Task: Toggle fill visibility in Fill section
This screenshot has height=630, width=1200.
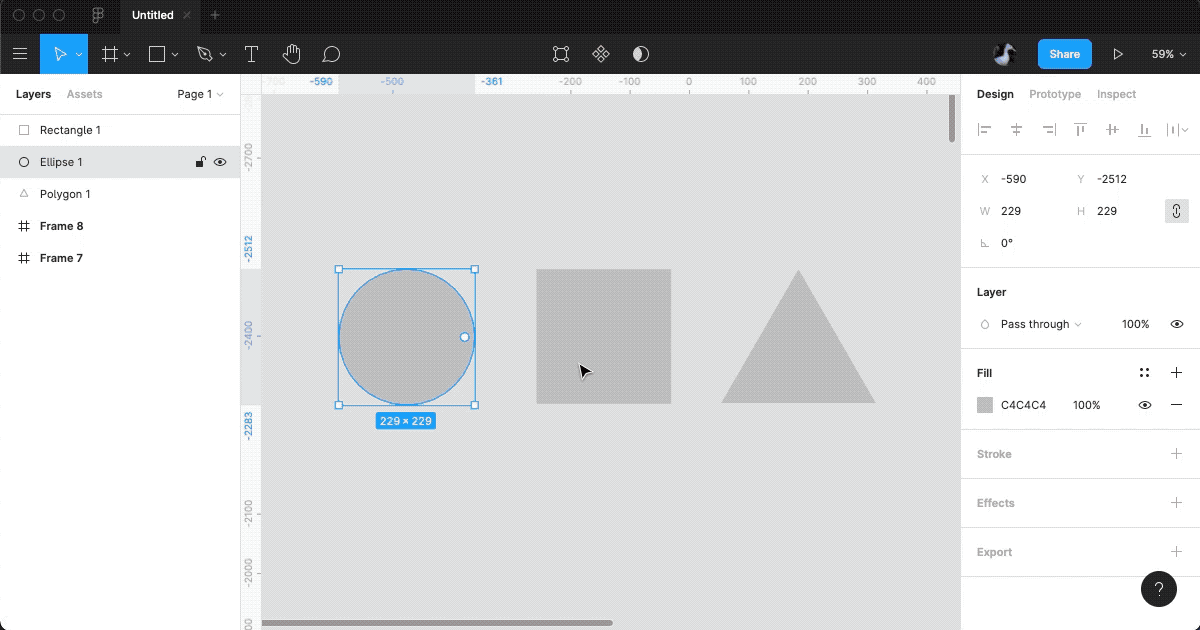Action: [1145, 405]
